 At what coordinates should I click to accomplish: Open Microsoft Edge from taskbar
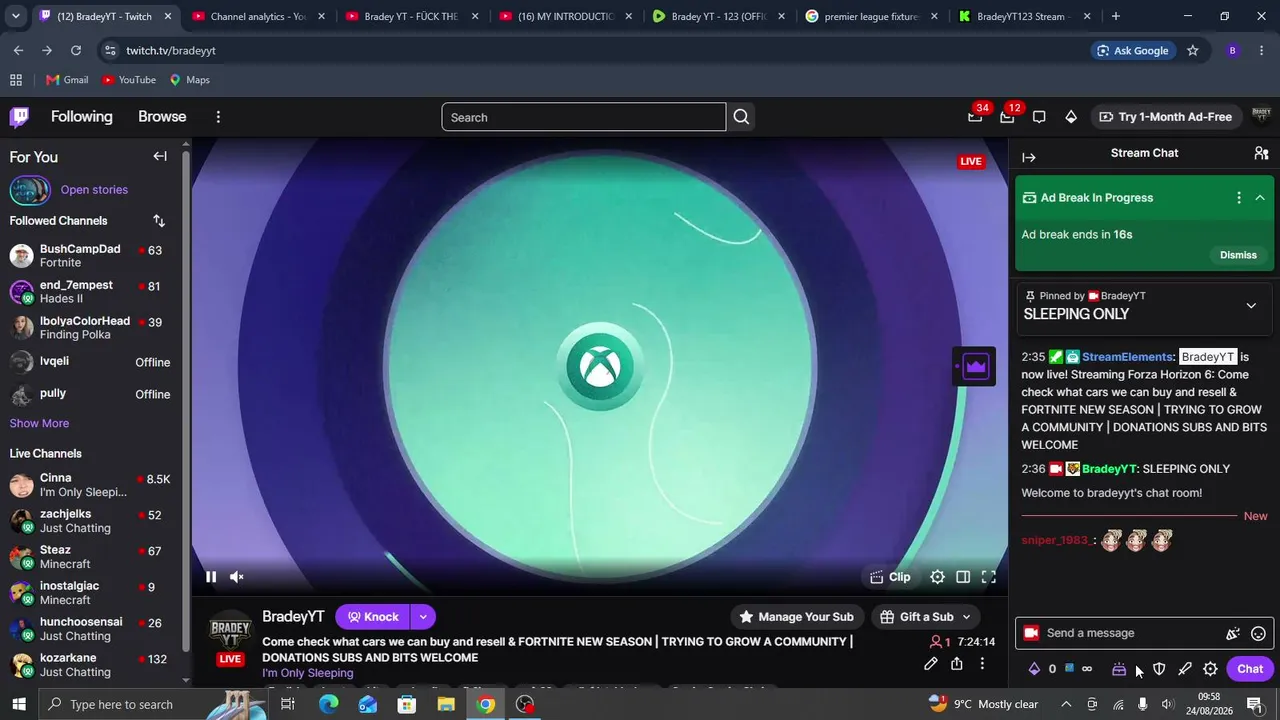tap(328, 704)
